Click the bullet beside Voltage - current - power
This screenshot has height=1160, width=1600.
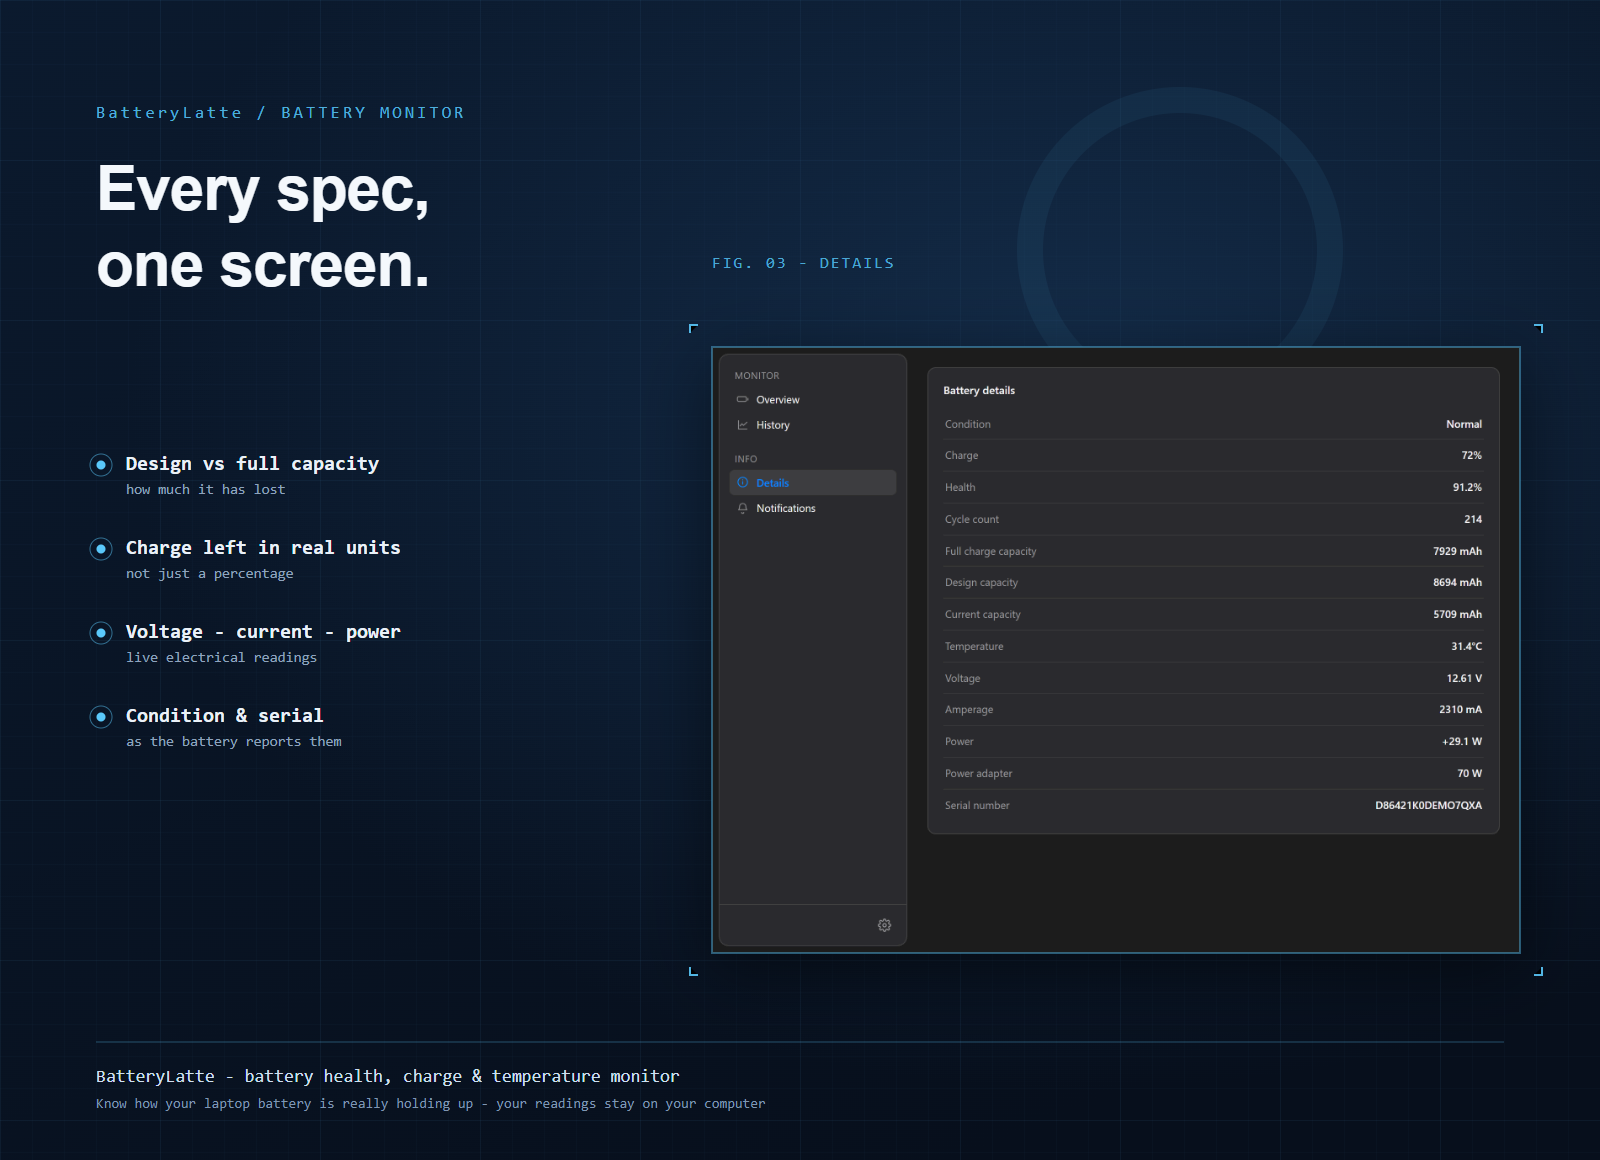pyautogui.click(x=101, y=632)
